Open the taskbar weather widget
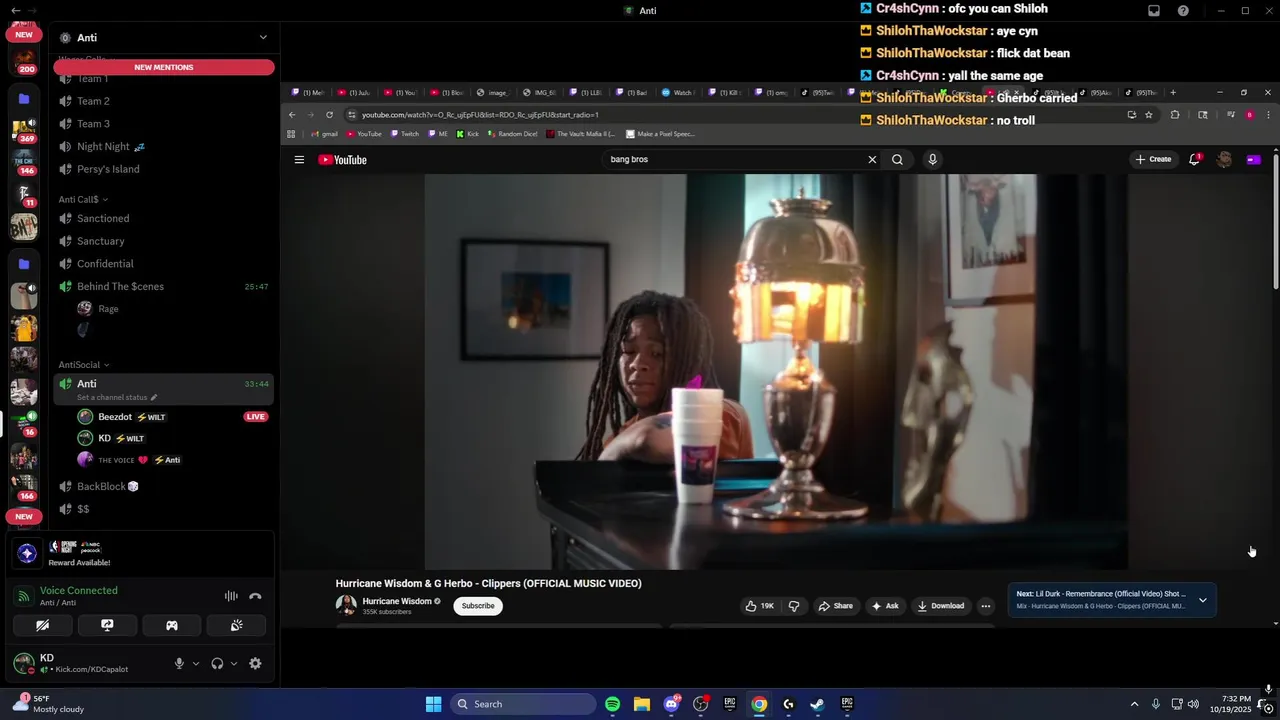 point(48,704)
